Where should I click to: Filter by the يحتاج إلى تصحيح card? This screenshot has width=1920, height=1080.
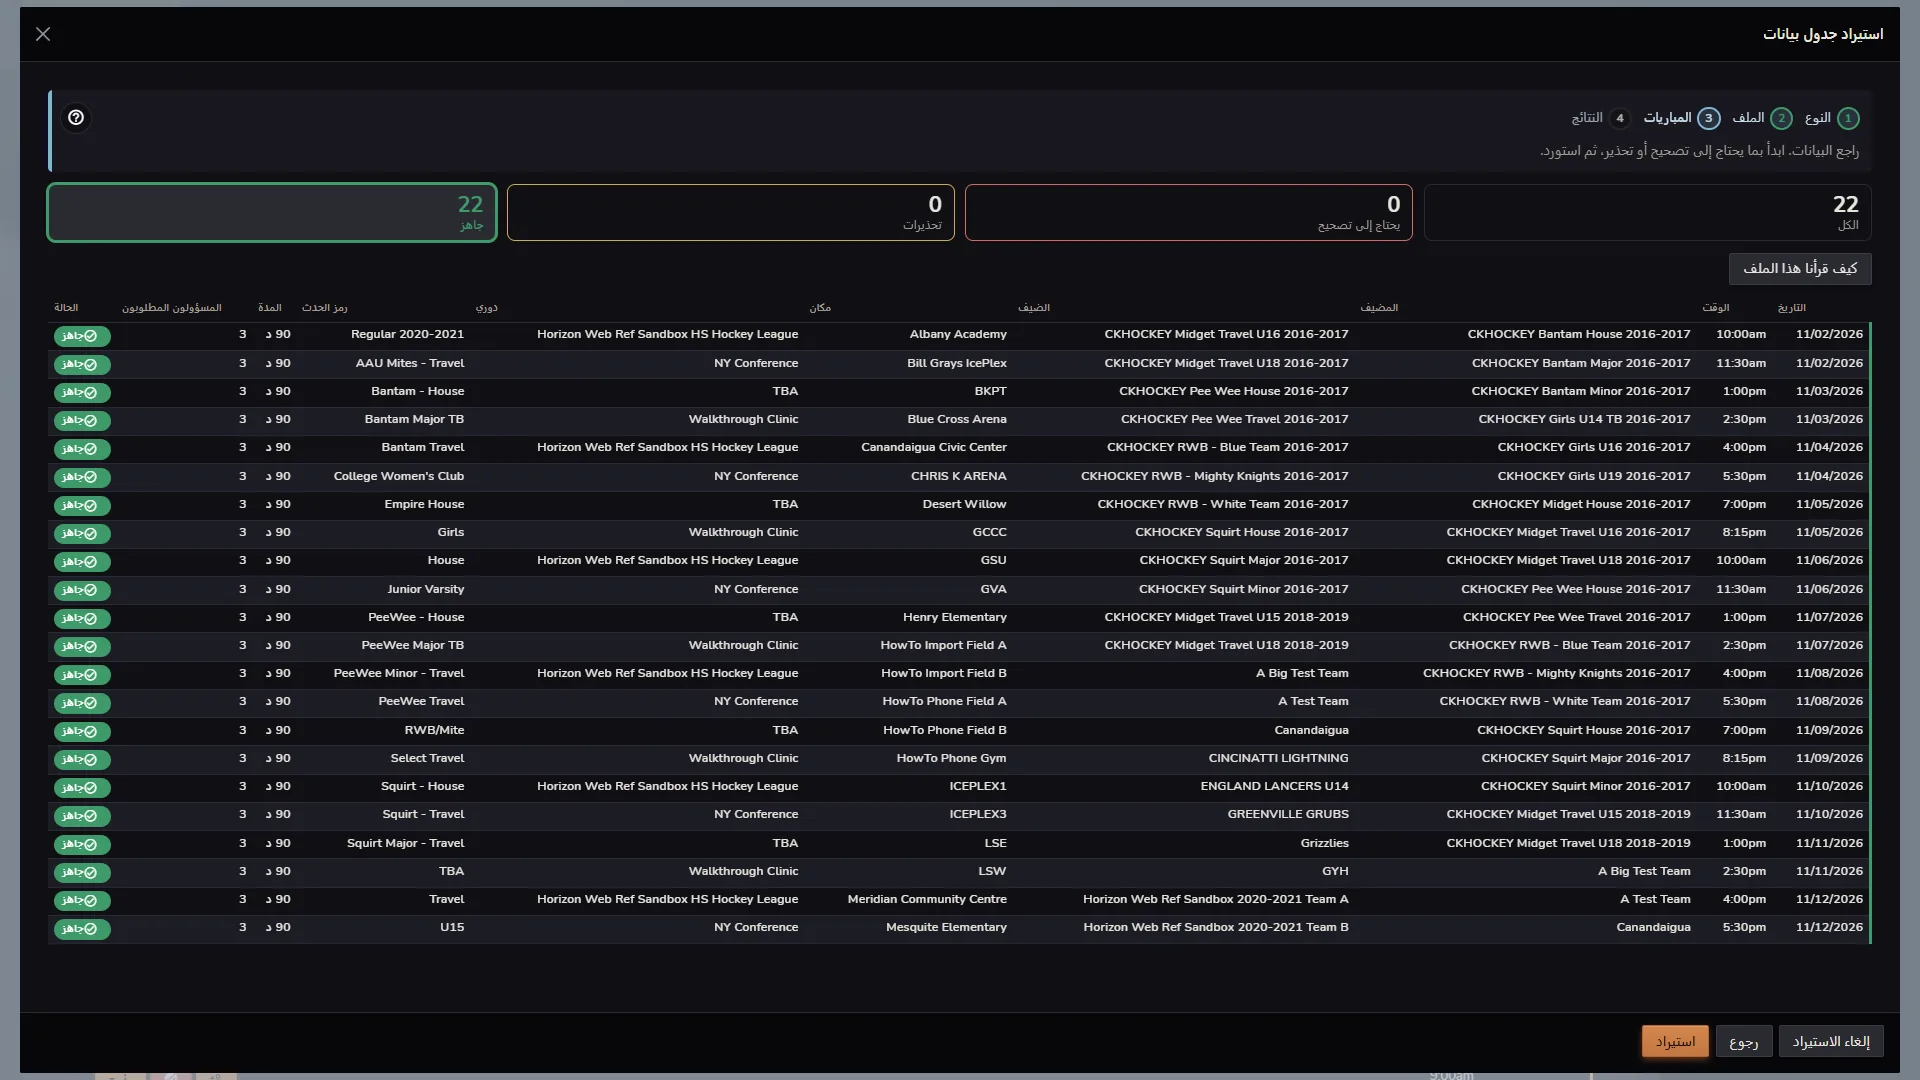coord(1189,212)
